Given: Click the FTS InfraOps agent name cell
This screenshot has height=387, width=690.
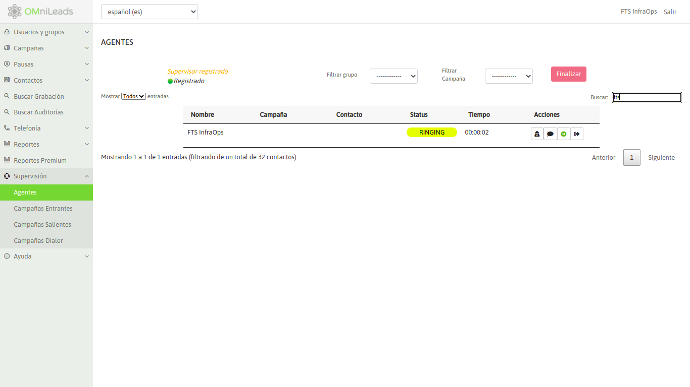Looking at the screenshot, I should click(206, 133).
